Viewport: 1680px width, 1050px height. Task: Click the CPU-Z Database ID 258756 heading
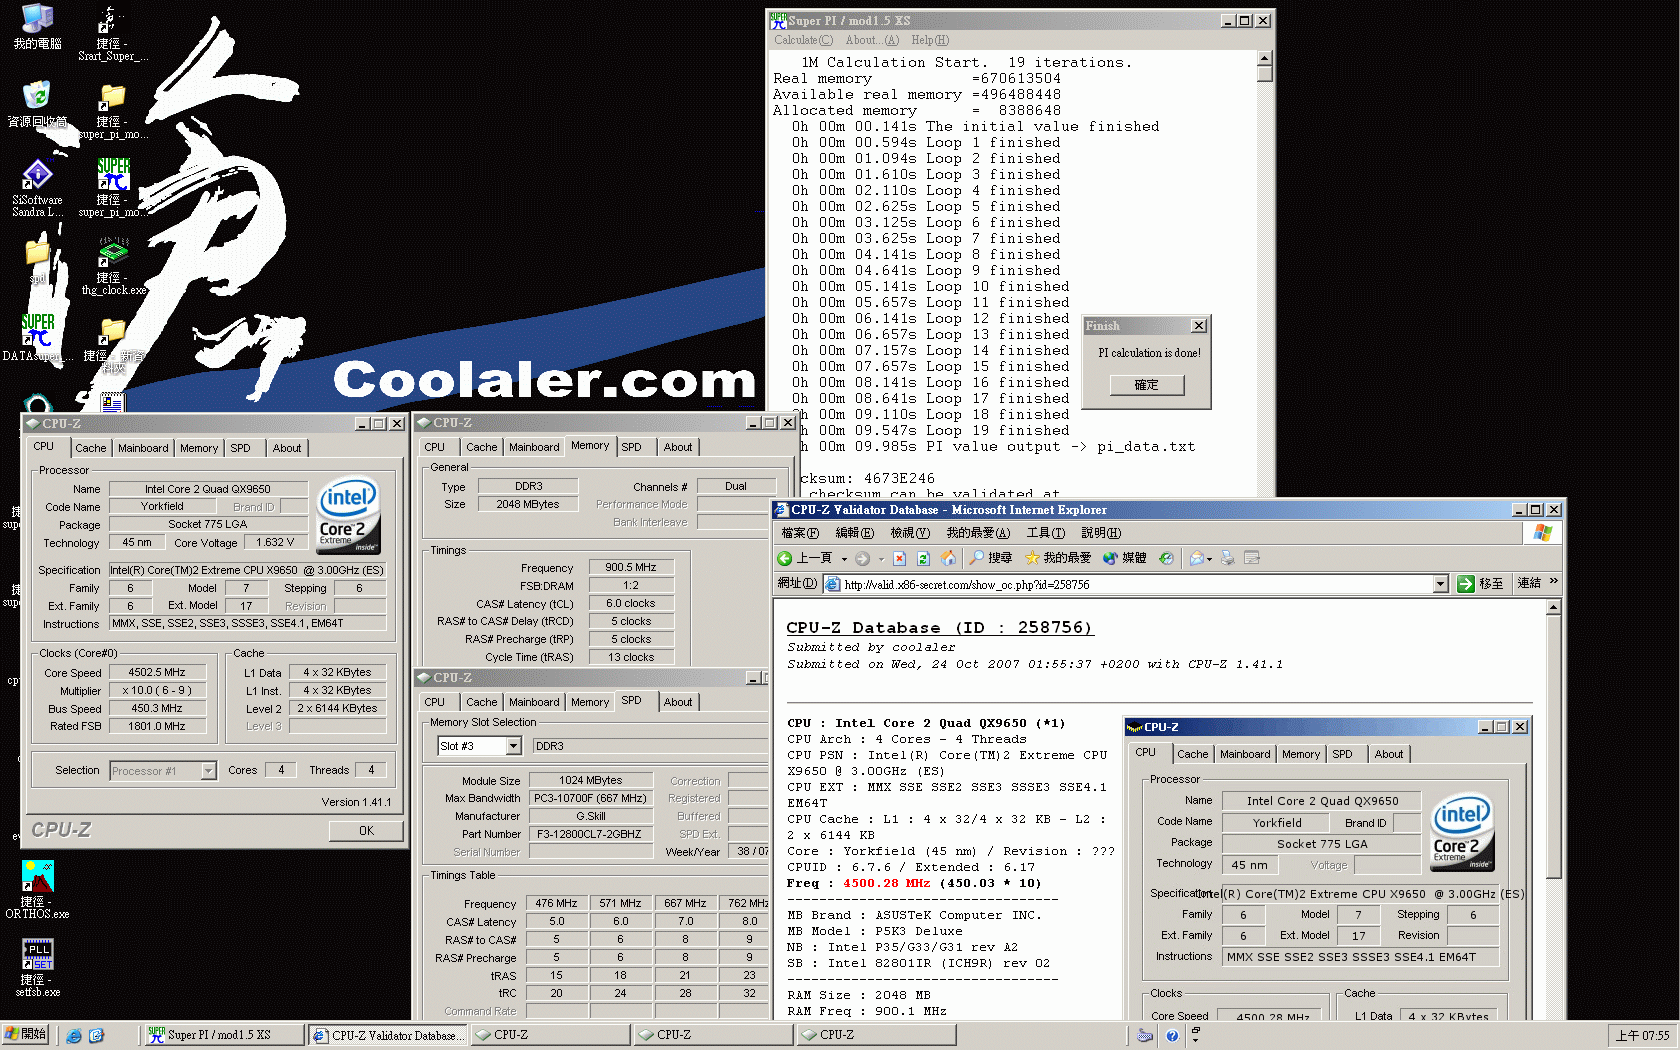point(939,628)
